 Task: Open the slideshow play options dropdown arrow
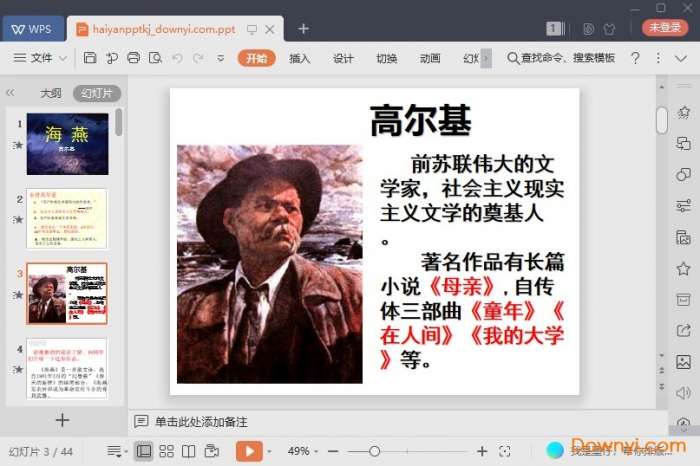(269, 452)
